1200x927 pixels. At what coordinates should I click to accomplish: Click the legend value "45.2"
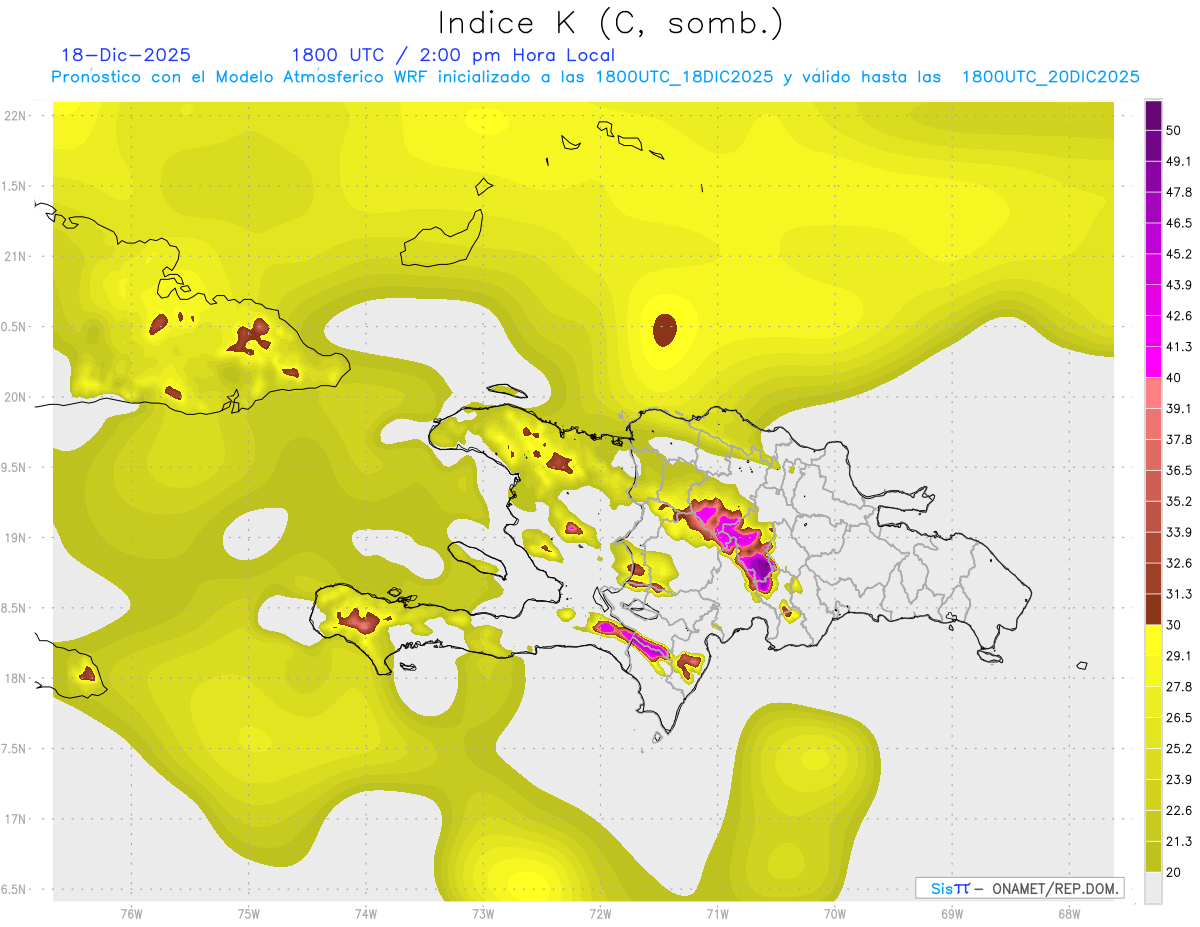pos(1179,254)
